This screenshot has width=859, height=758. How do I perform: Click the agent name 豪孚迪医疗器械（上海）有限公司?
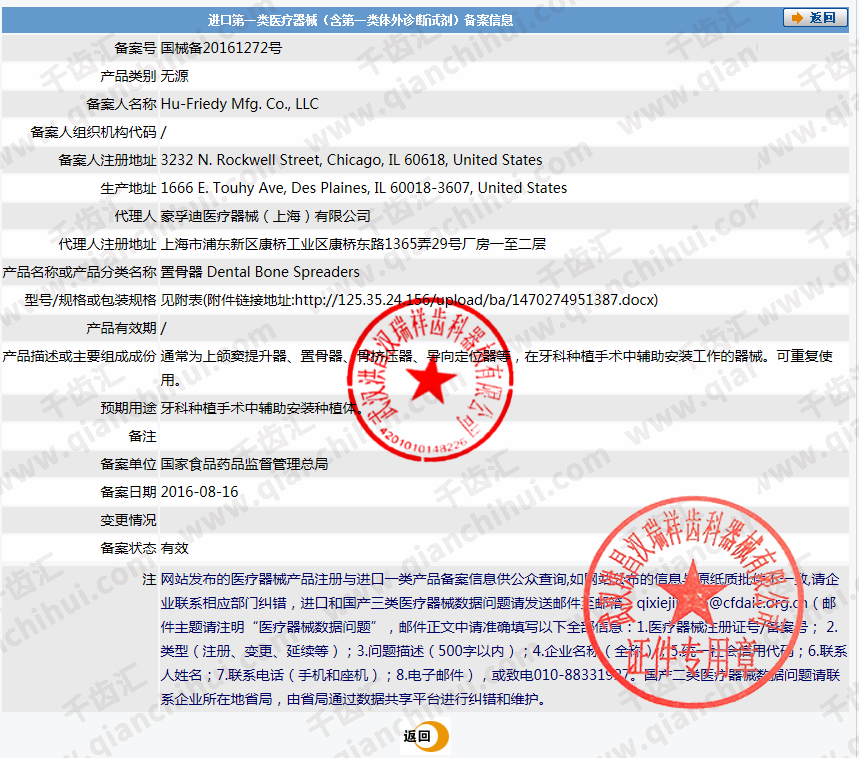pos(265,216)
